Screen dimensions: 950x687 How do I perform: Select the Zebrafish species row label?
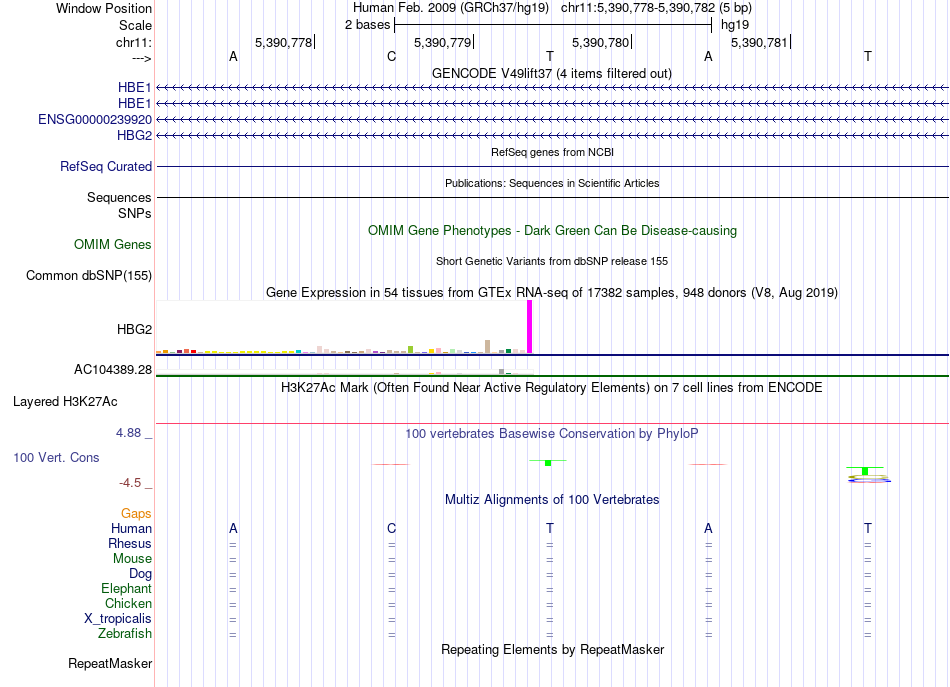[x=125, y=634]
